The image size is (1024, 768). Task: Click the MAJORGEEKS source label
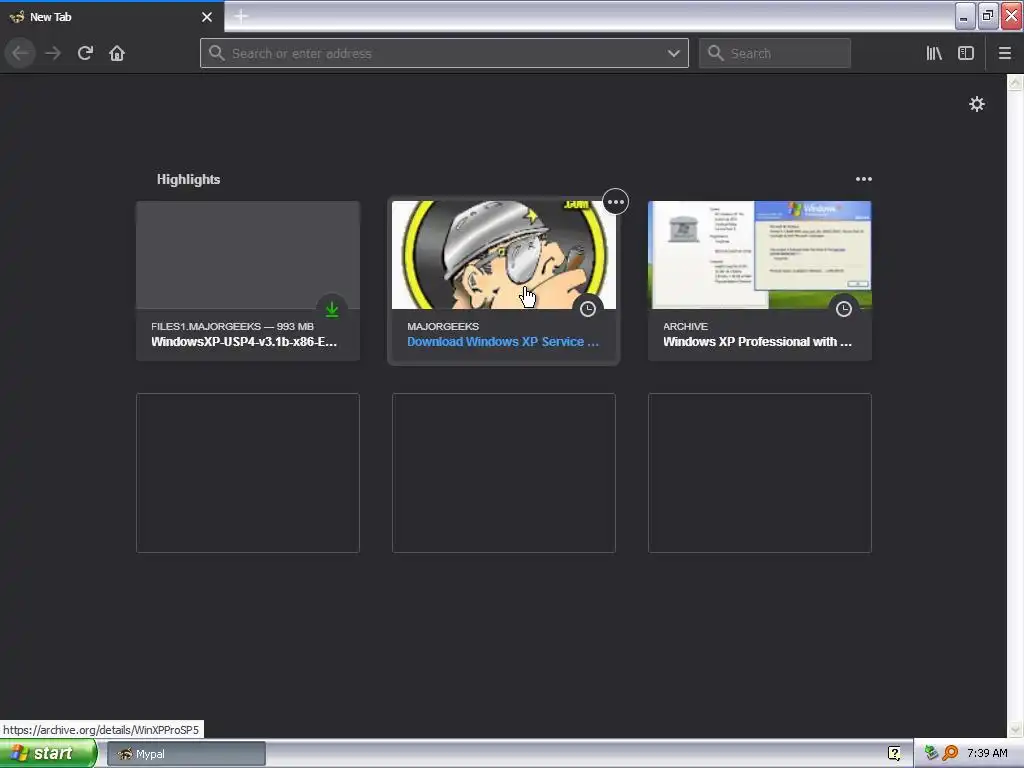(x=443, y=326)
